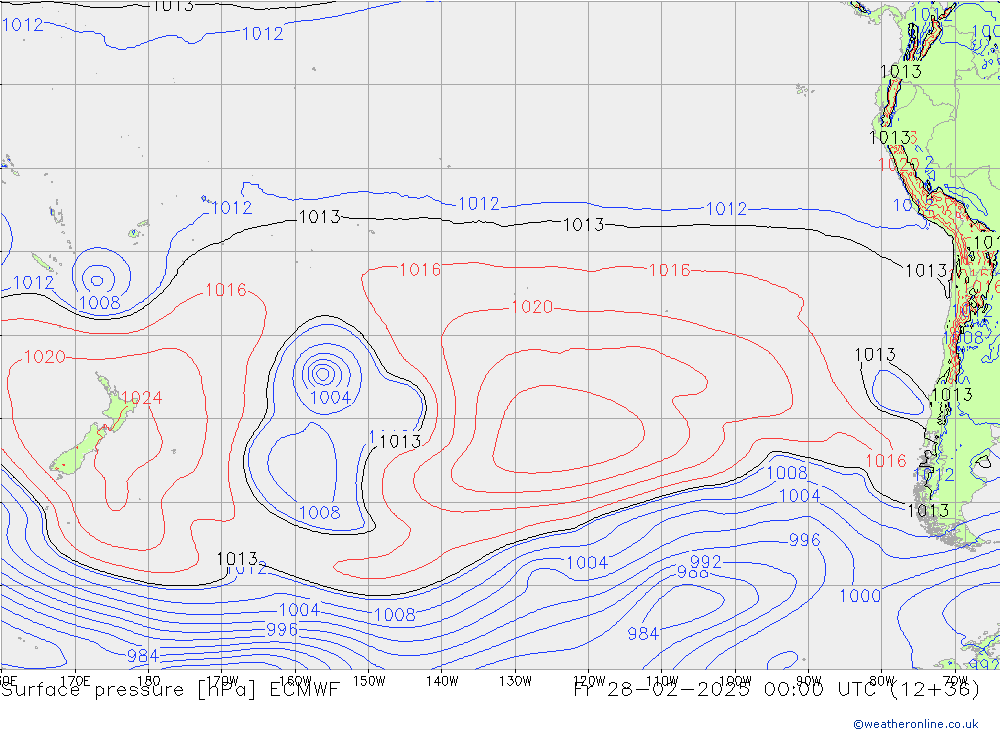Click the 'Fr 28-02-2025 00:00 UTC (12+36)' timestamp
1000x733 pixels.
point(777,690)
